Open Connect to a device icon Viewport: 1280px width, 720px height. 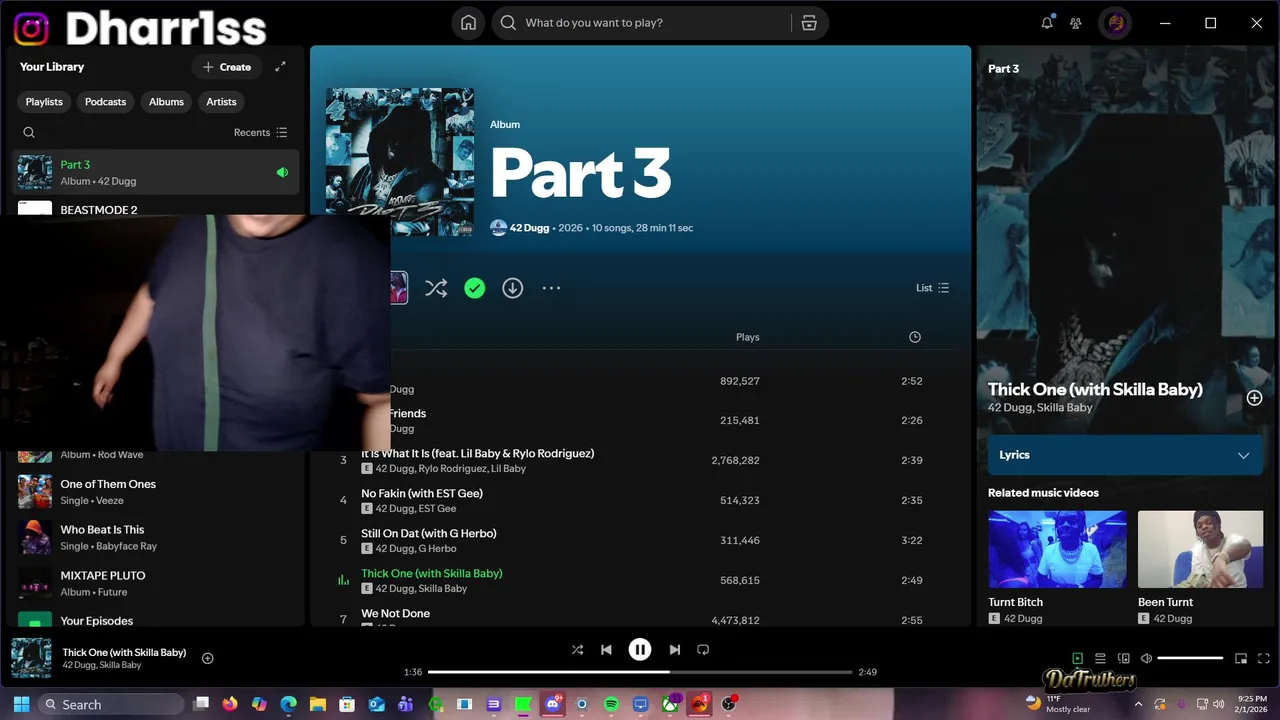point(1123,658)
